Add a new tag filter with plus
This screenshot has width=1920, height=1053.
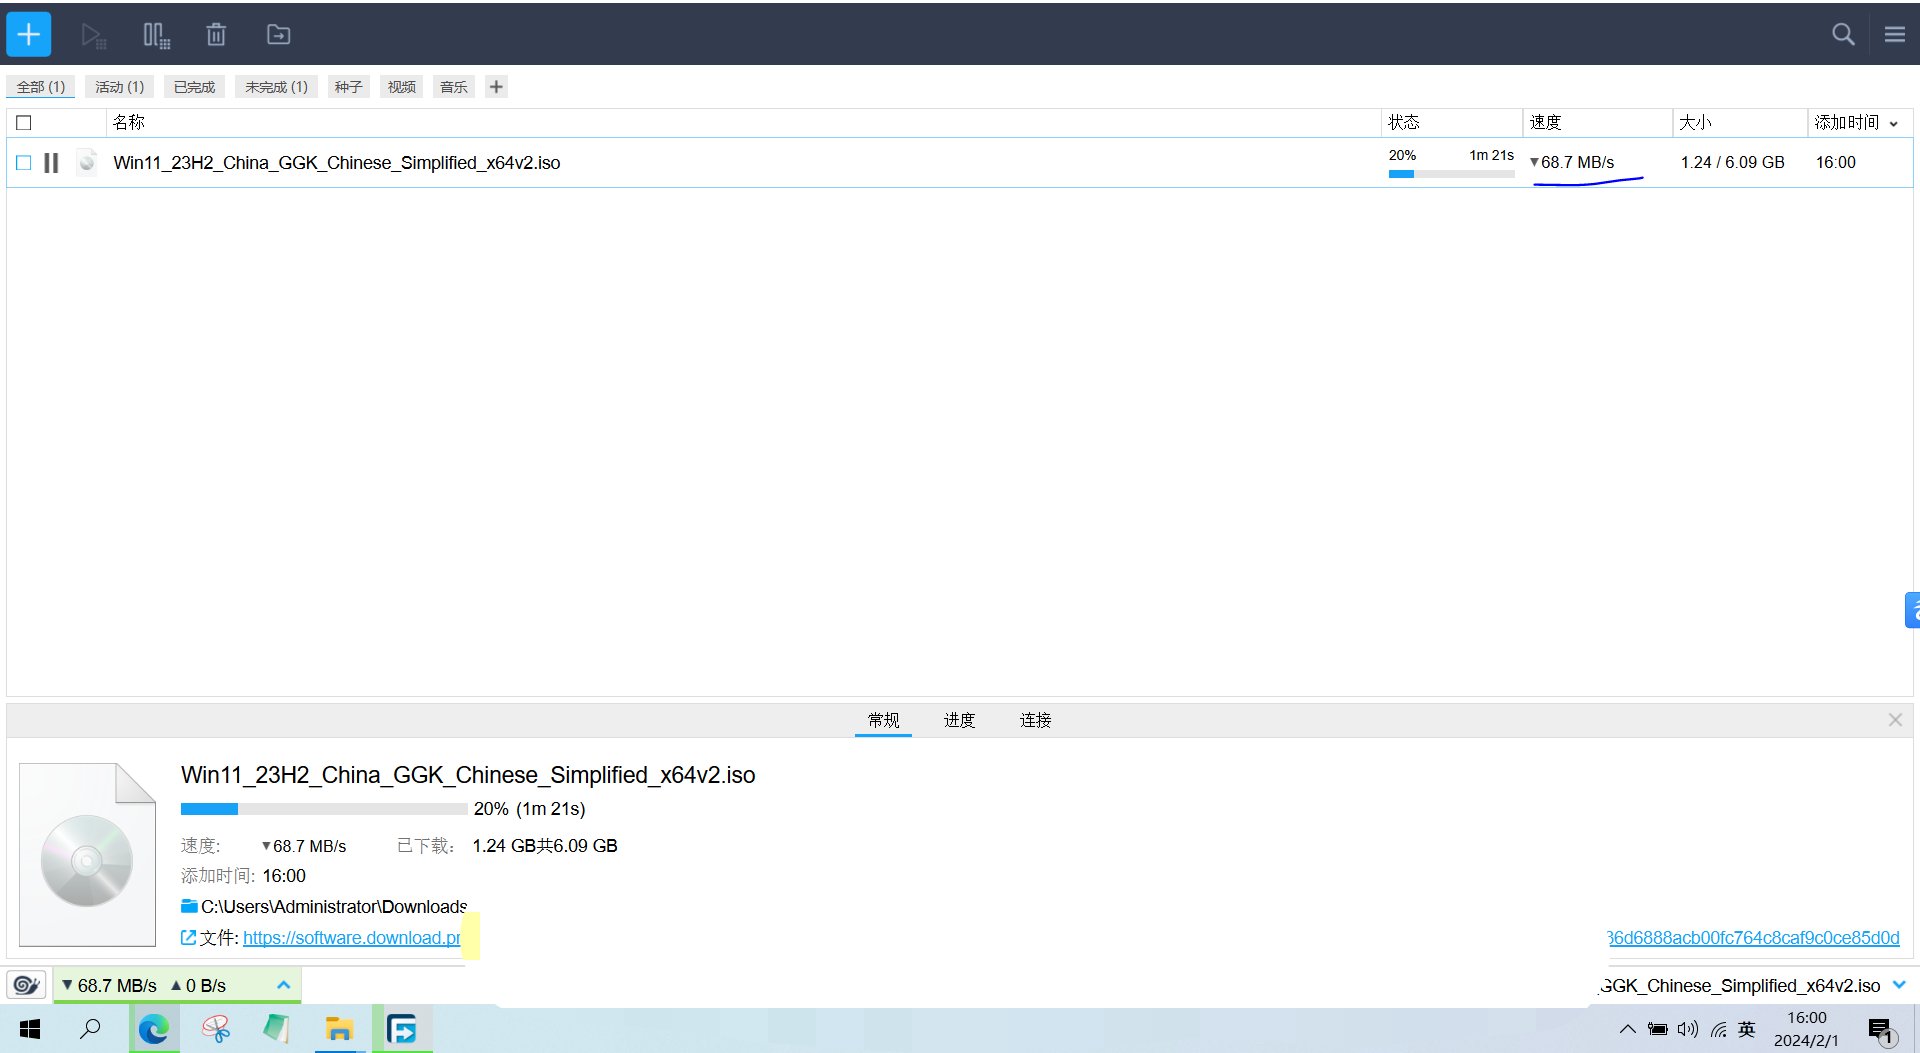pos(496,87)
